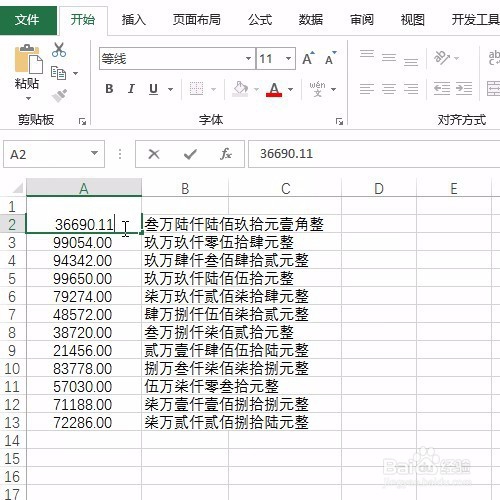The width and height of the screenshot is (500, 500).
Task: Toggle Underline formatting
Action: [x=153, y=89]
